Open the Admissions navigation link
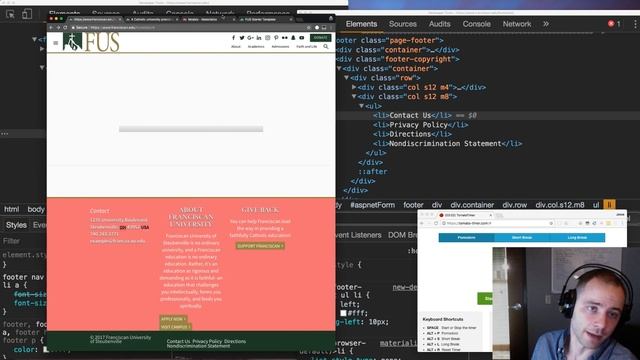Screen dimensions: 640x360 280,47
